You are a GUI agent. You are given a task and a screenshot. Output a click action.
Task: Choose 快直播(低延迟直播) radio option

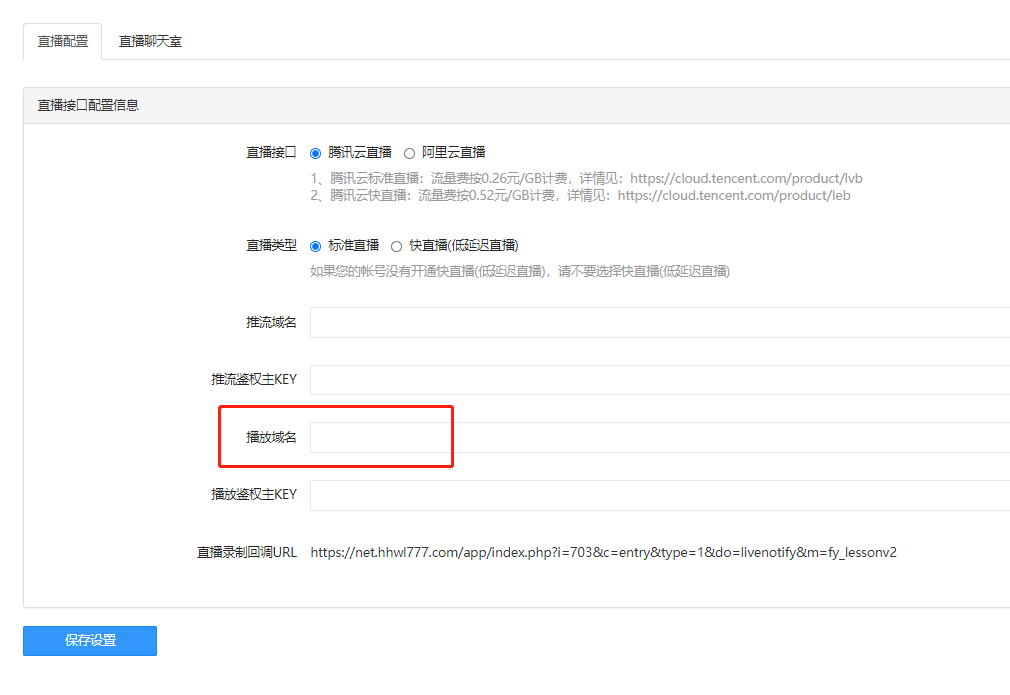pos(396,246)
